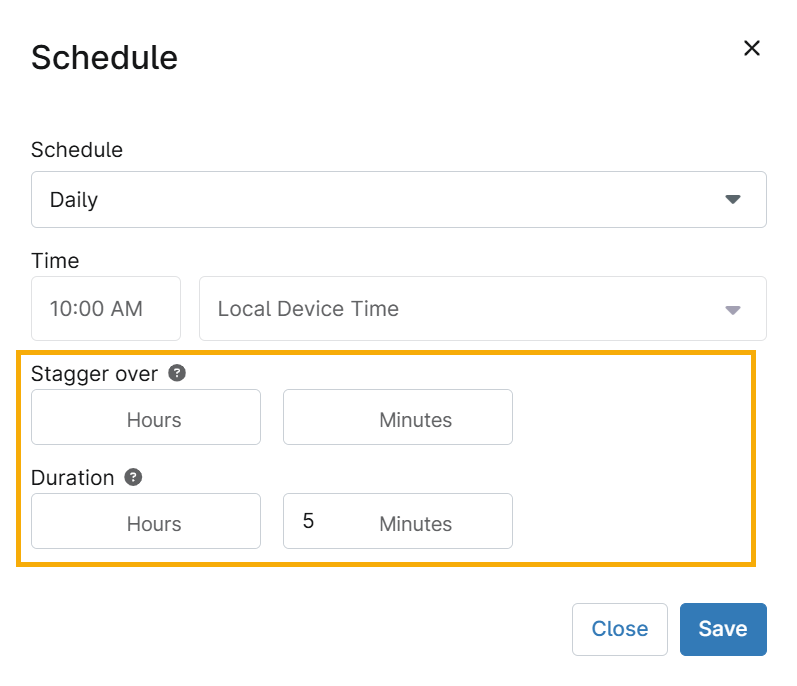Close the Schedule dialog with the X icon
Screen dimensions: 797x686
(x=752, y=48)
